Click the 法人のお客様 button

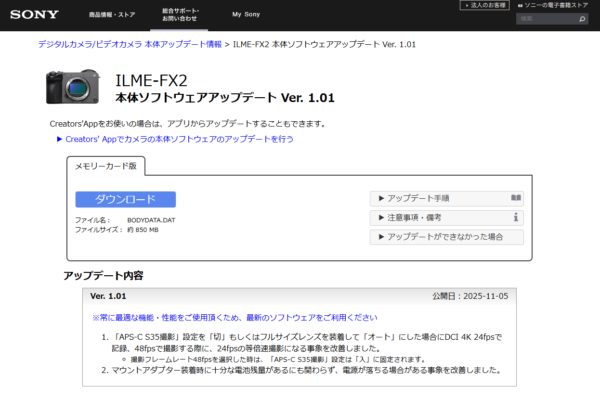coord(484,5)
